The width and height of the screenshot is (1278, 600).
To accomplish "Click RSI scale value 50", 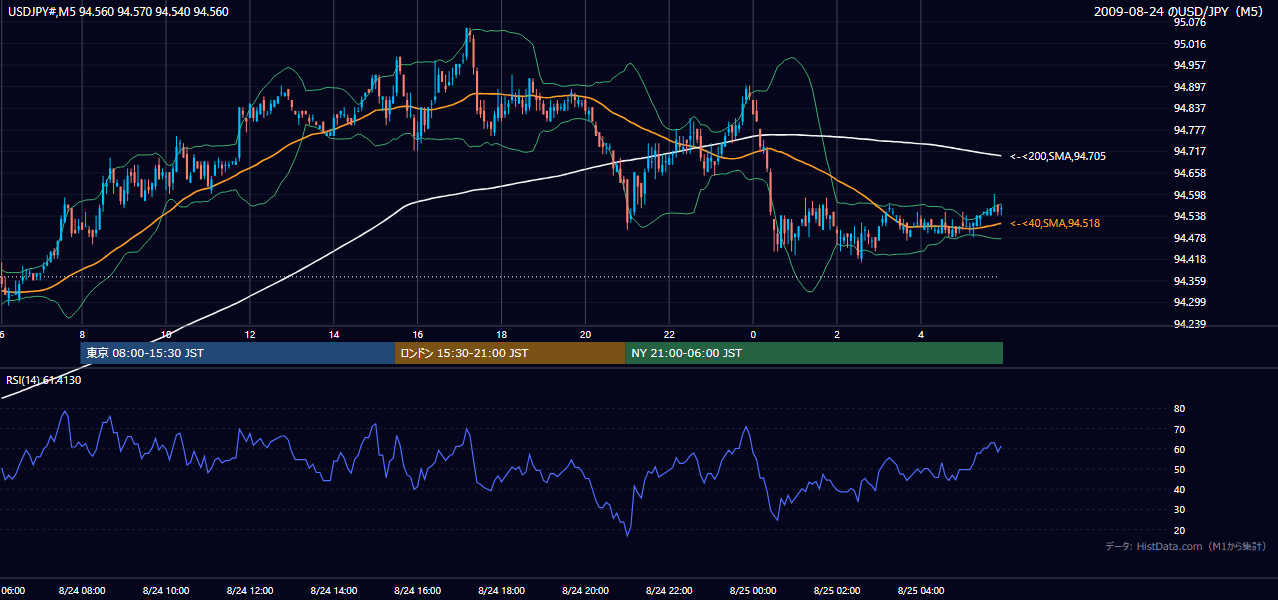I will coord(1179,469).
